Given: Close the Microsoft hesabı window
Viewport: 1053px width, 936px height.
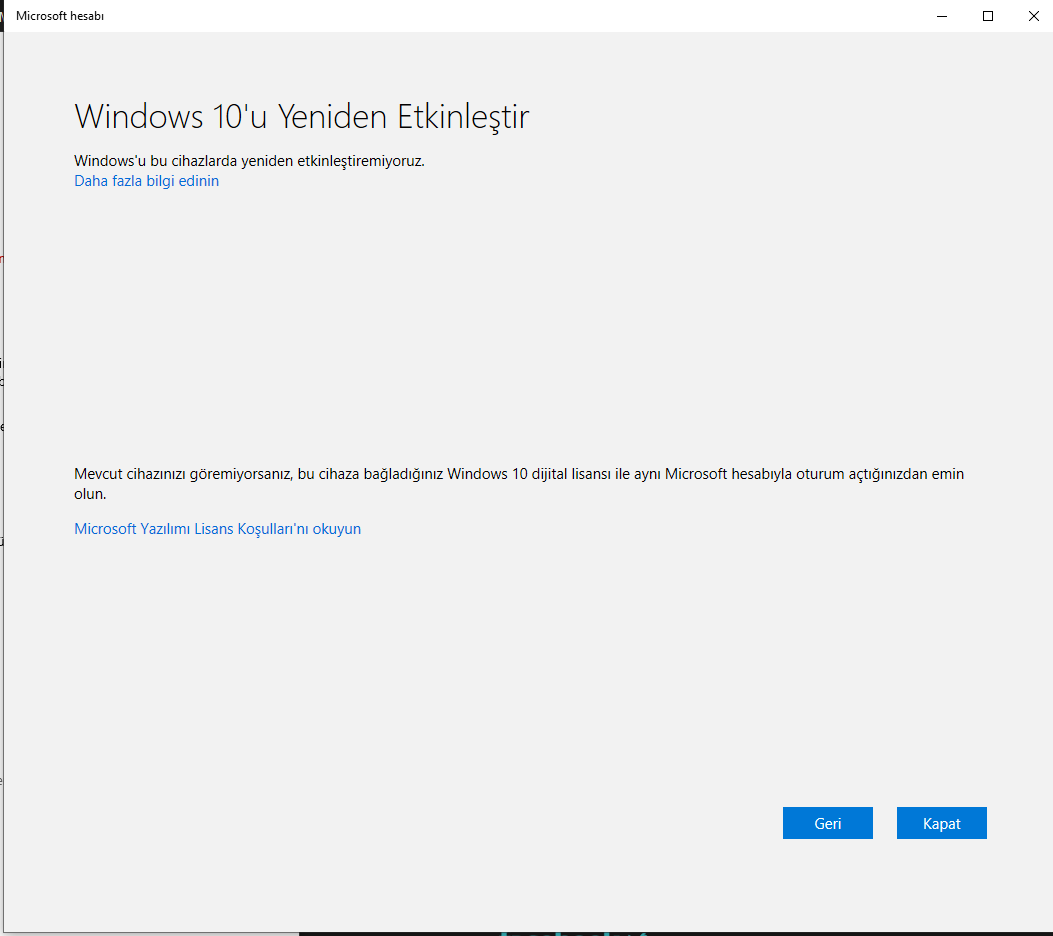Looking at the screenshot, I should tap(1034, 16).
